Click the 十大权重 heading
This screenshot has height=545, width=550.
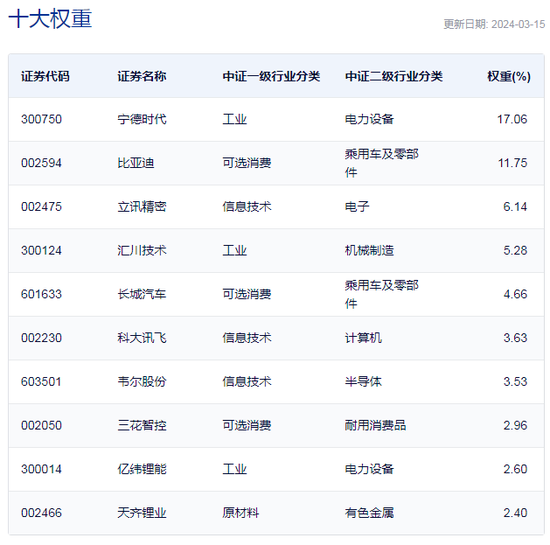(50, 19)
